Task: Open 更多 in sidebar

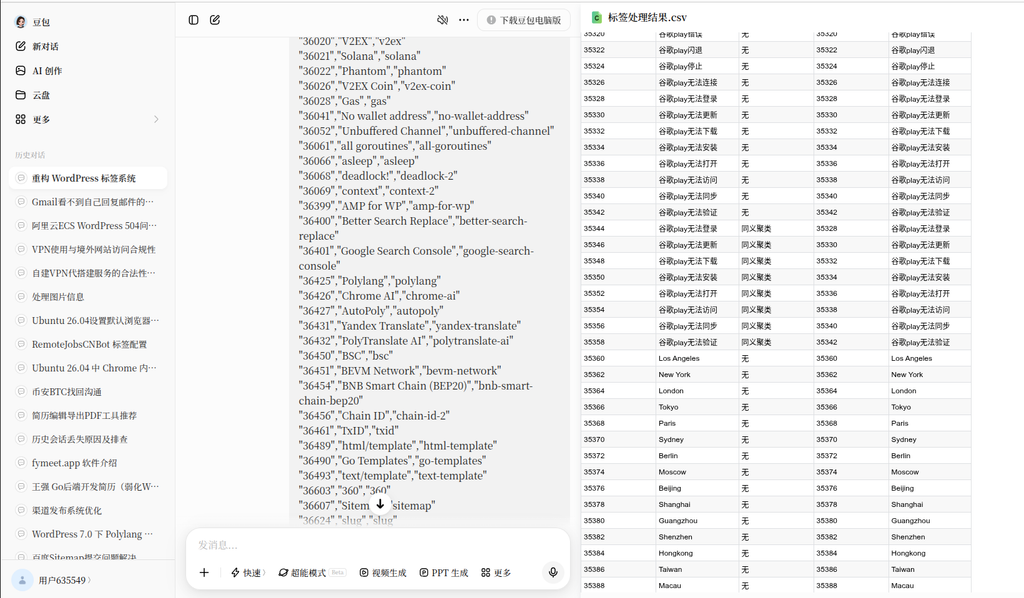Action: click(x=41, y=119)
